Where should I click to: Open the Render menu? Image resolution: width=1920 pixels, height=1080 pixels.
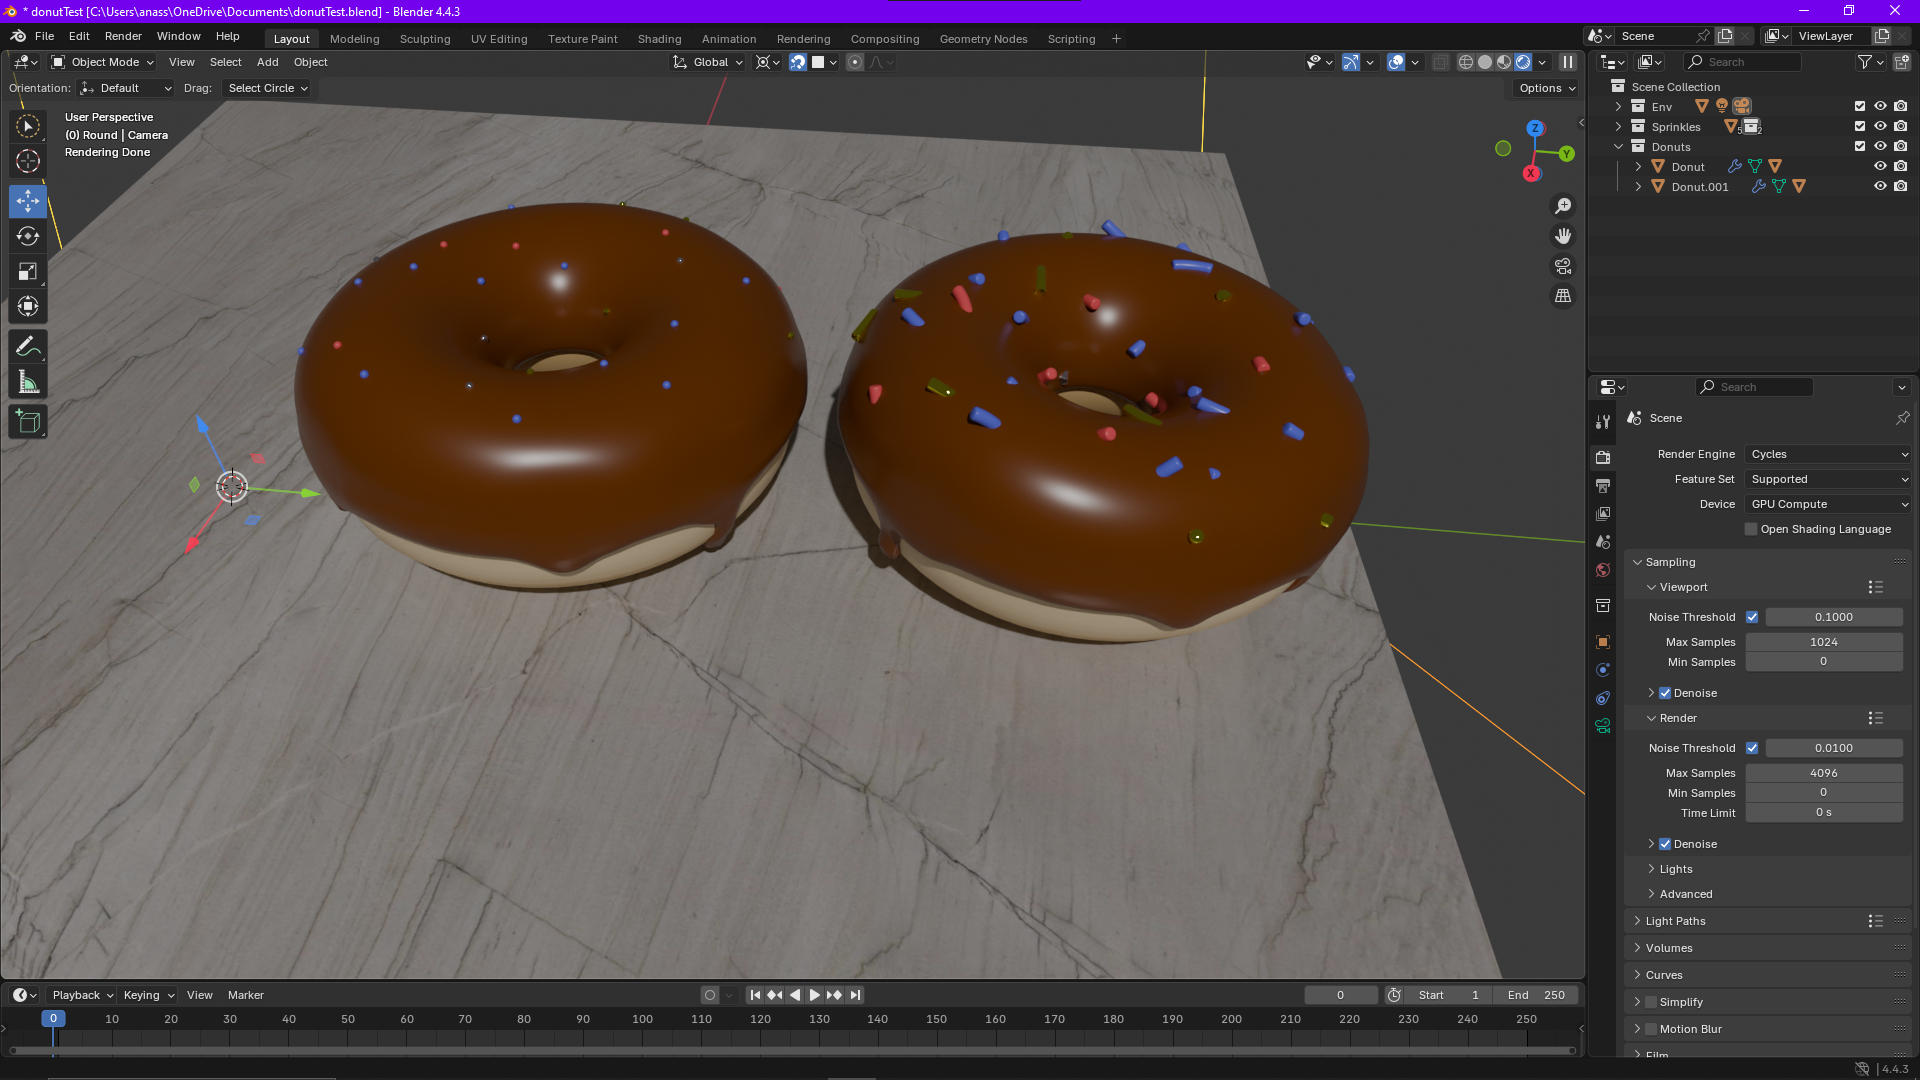[123, 36]
